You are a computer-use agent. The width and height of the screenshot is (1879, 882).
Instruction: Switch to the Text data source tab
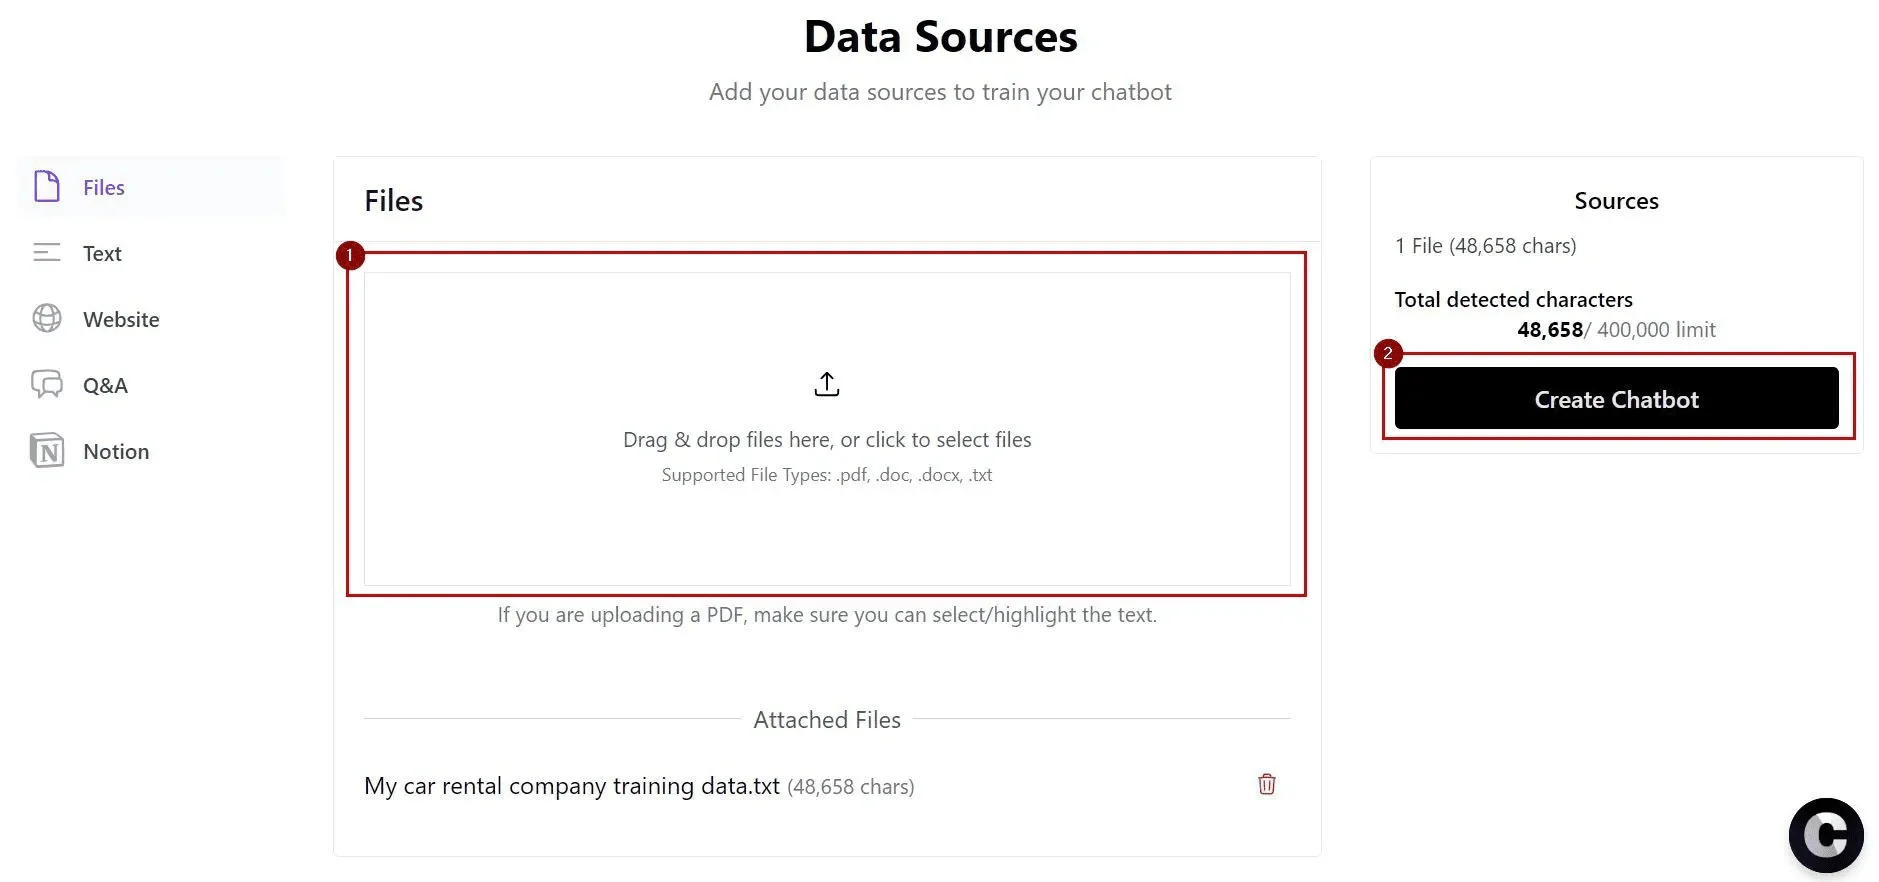101,253
